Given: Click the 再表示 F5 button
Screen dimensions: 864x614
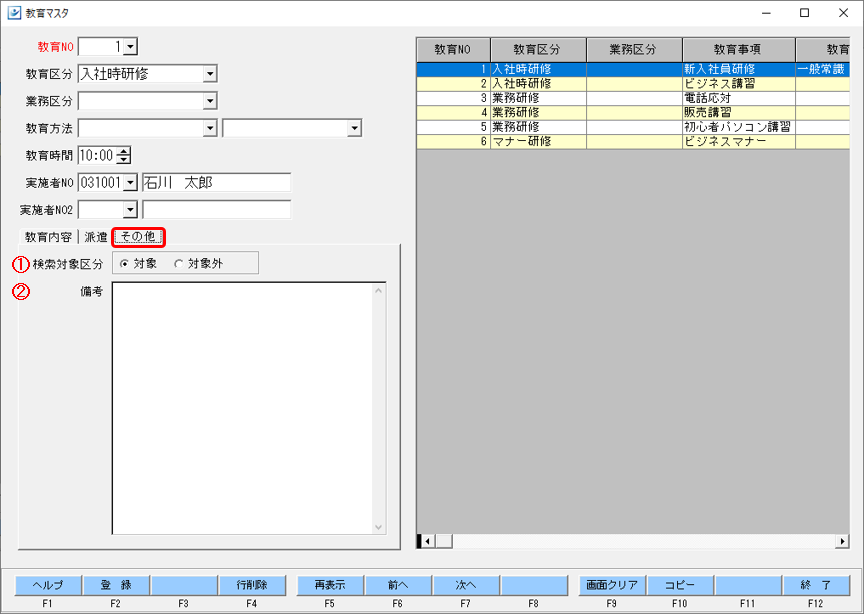Looking at the screenshot, I should point(330,585).
